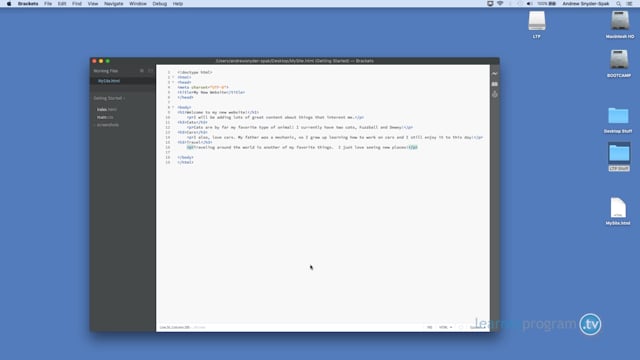Open Spotlight search magnifier in menu bar
The width and height of the screenshot is (640, 360).
tap(618, 4)
